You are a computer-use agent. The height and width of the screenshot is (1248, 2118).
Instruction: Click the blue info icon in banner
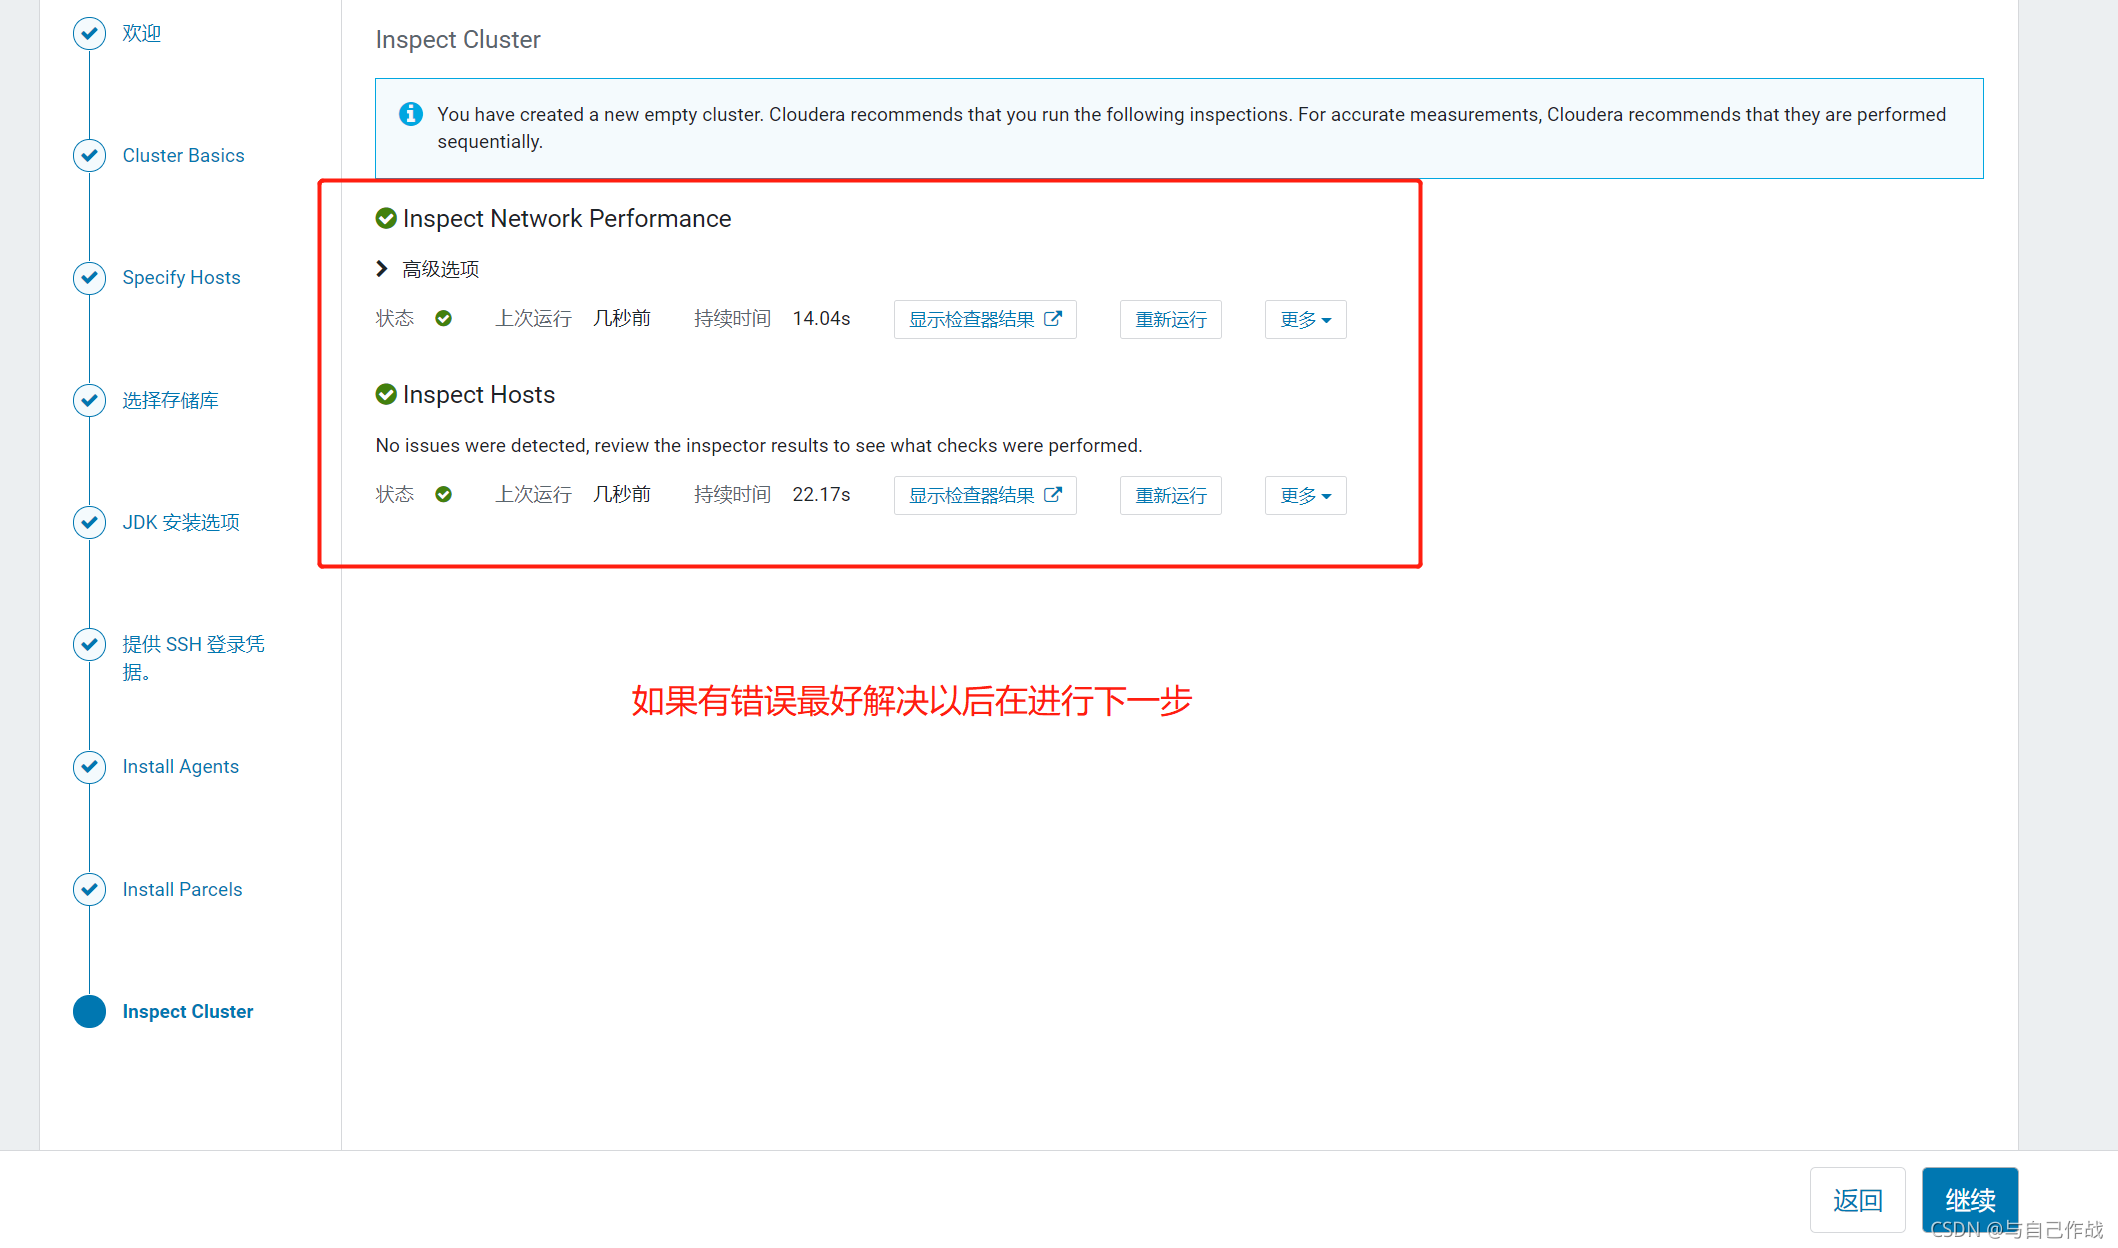click(410, 114)
